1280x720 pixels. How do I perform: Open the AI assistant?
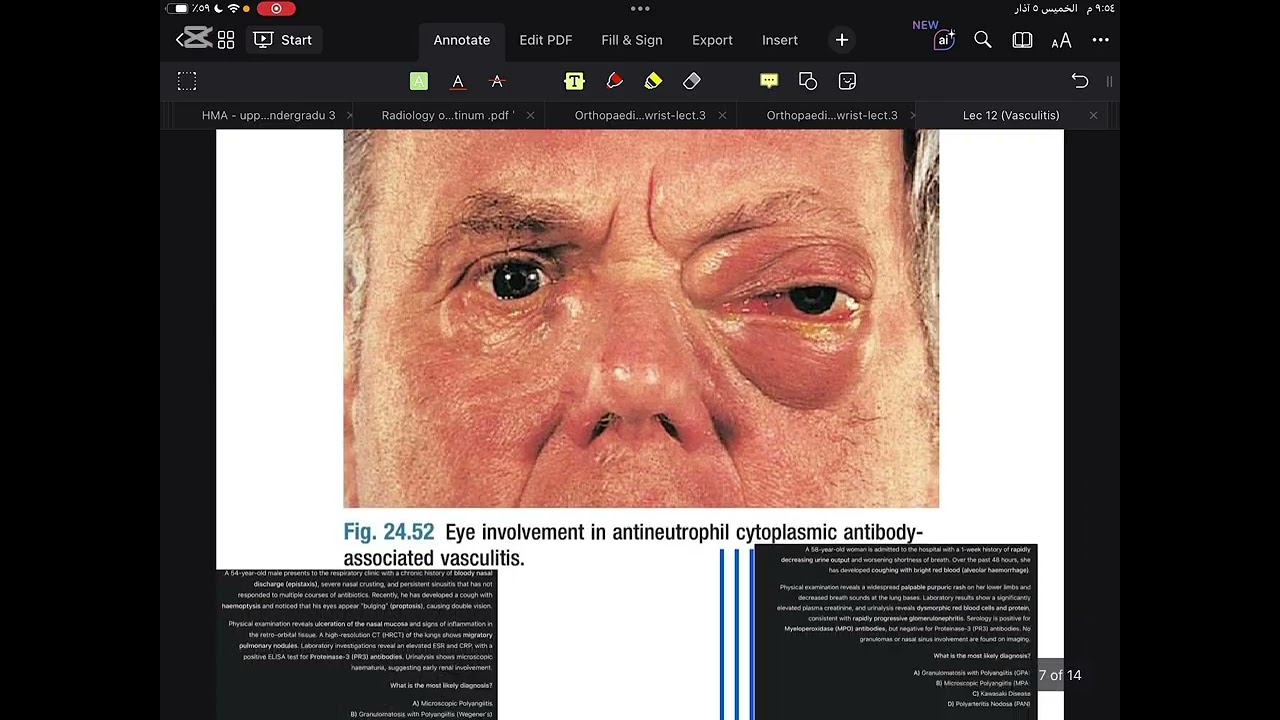(944, 40)
